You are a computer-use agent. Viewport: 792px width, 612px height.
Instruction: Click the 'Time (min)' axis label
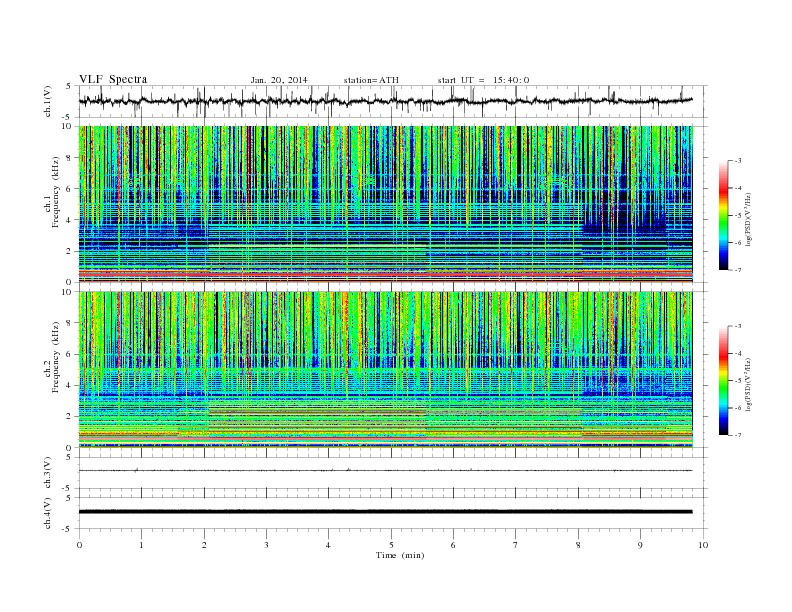point(400,555)
